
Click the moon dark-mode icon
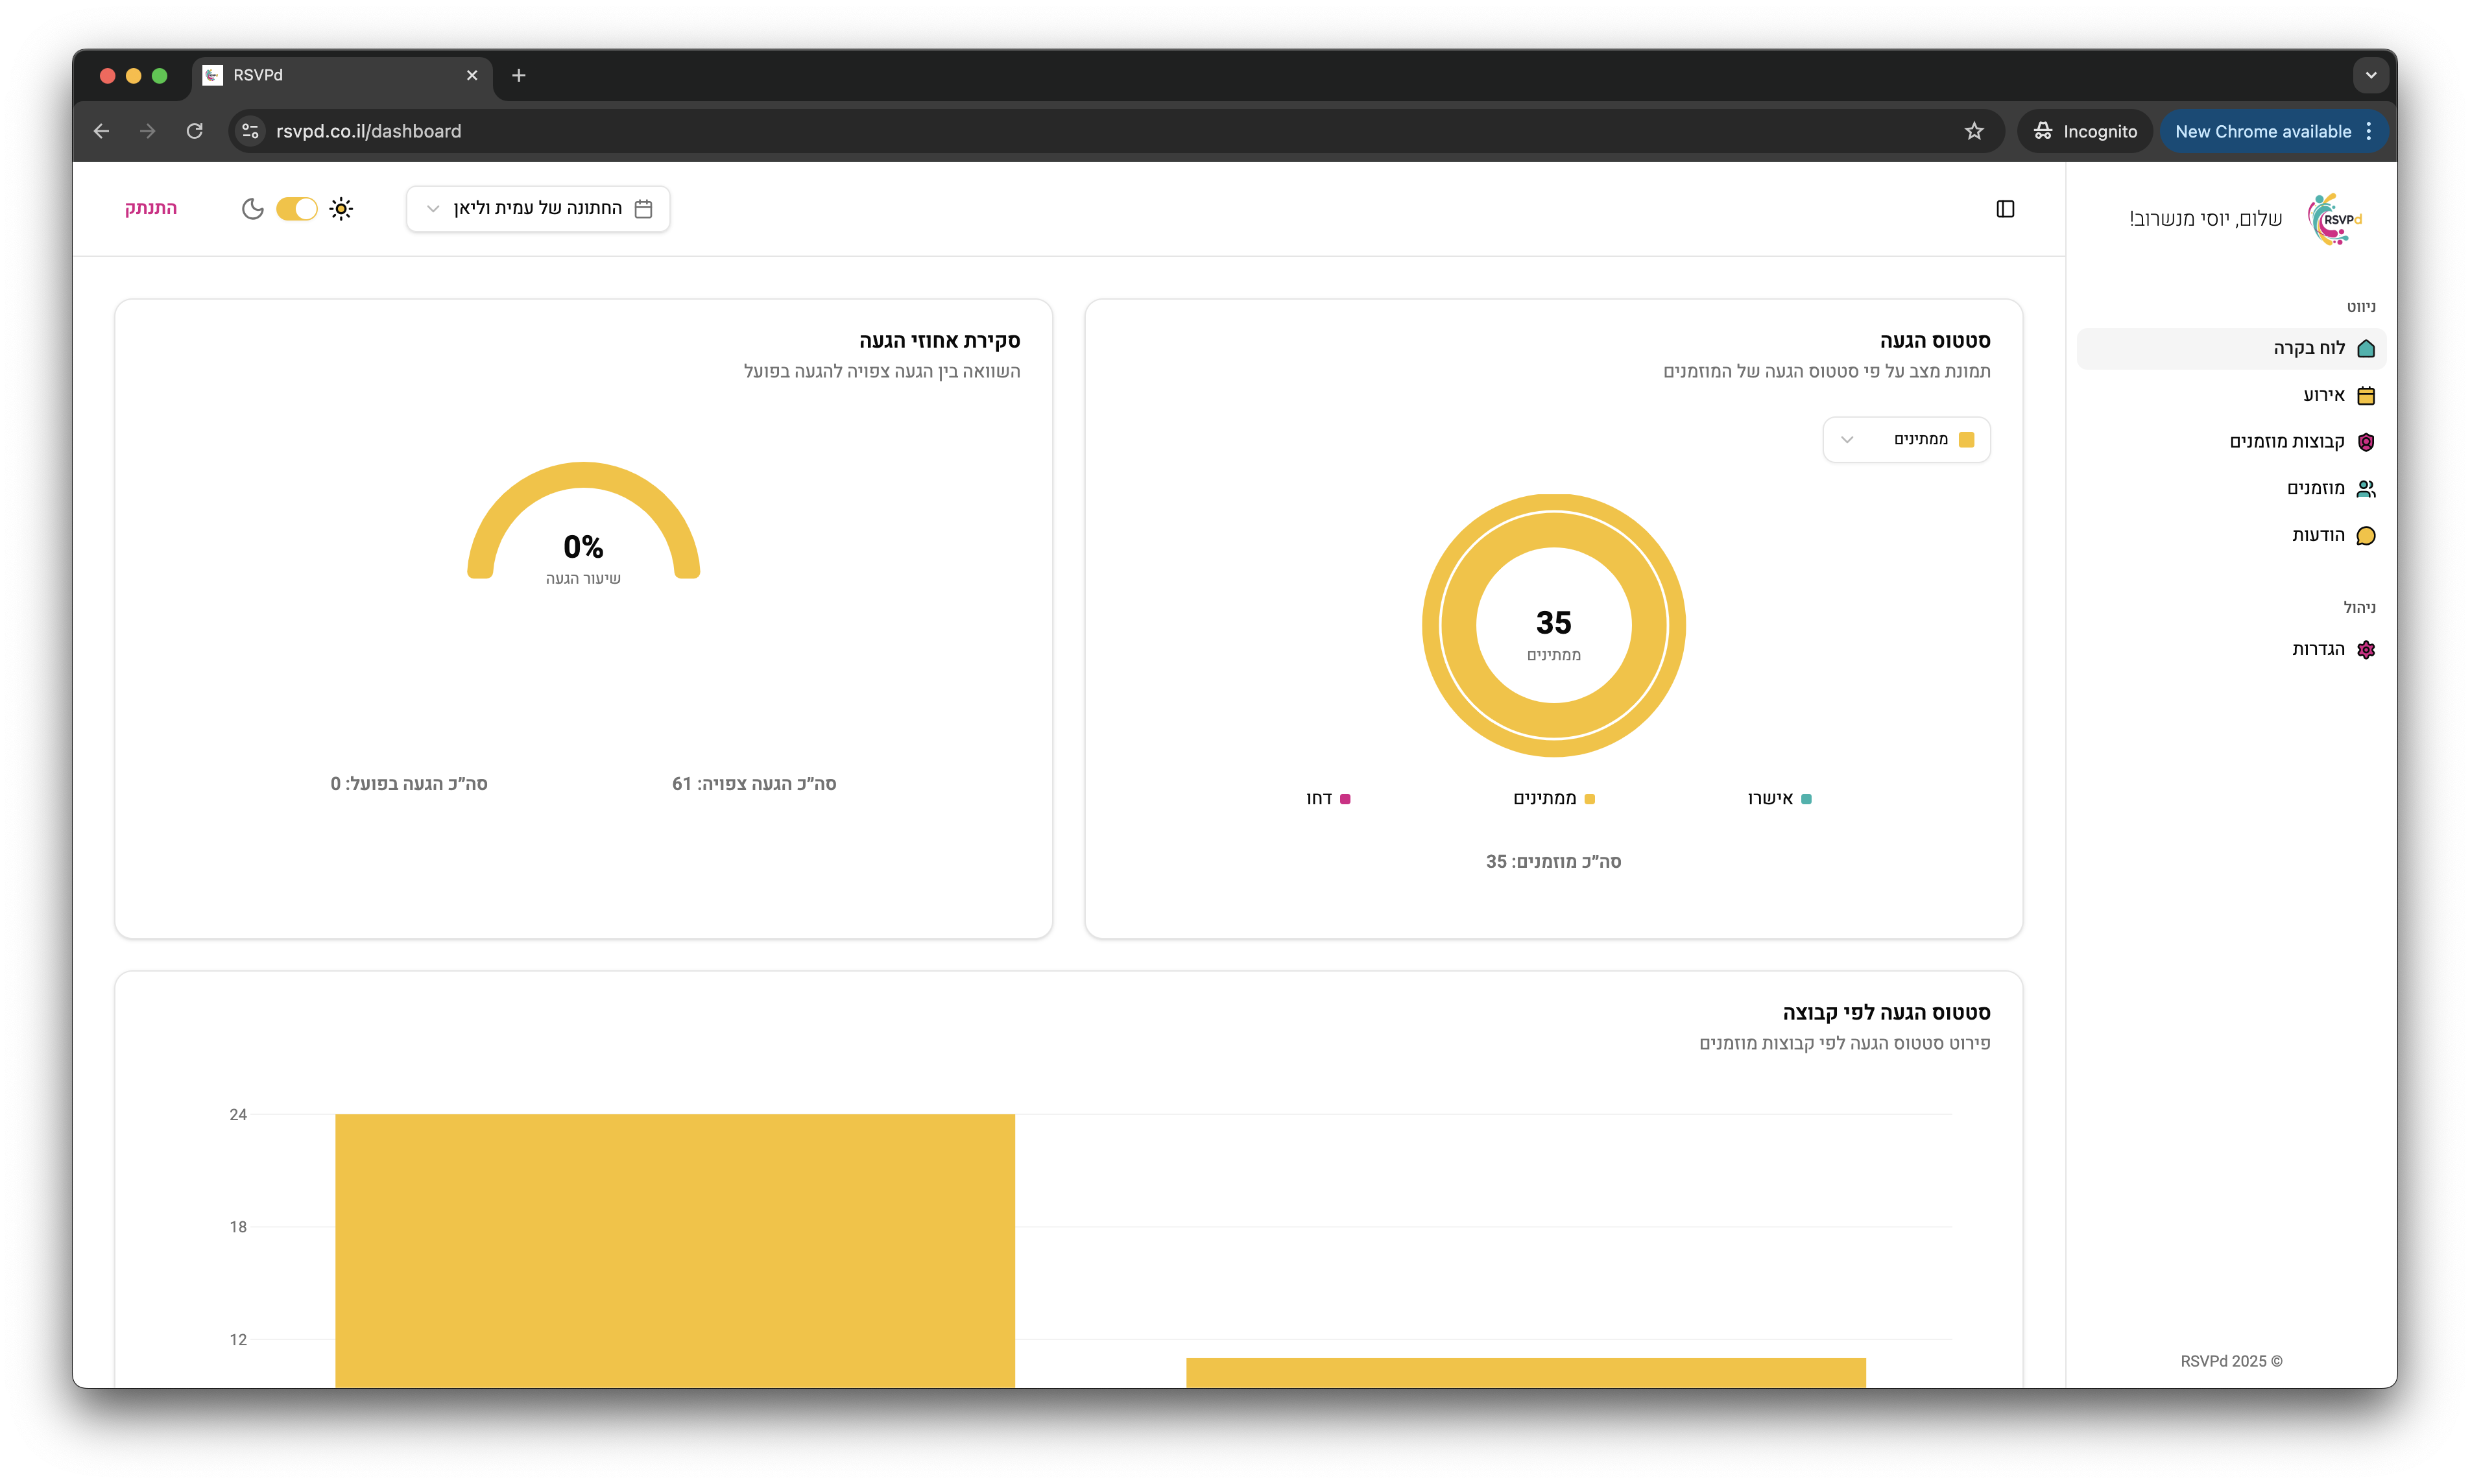click(253, 209)
